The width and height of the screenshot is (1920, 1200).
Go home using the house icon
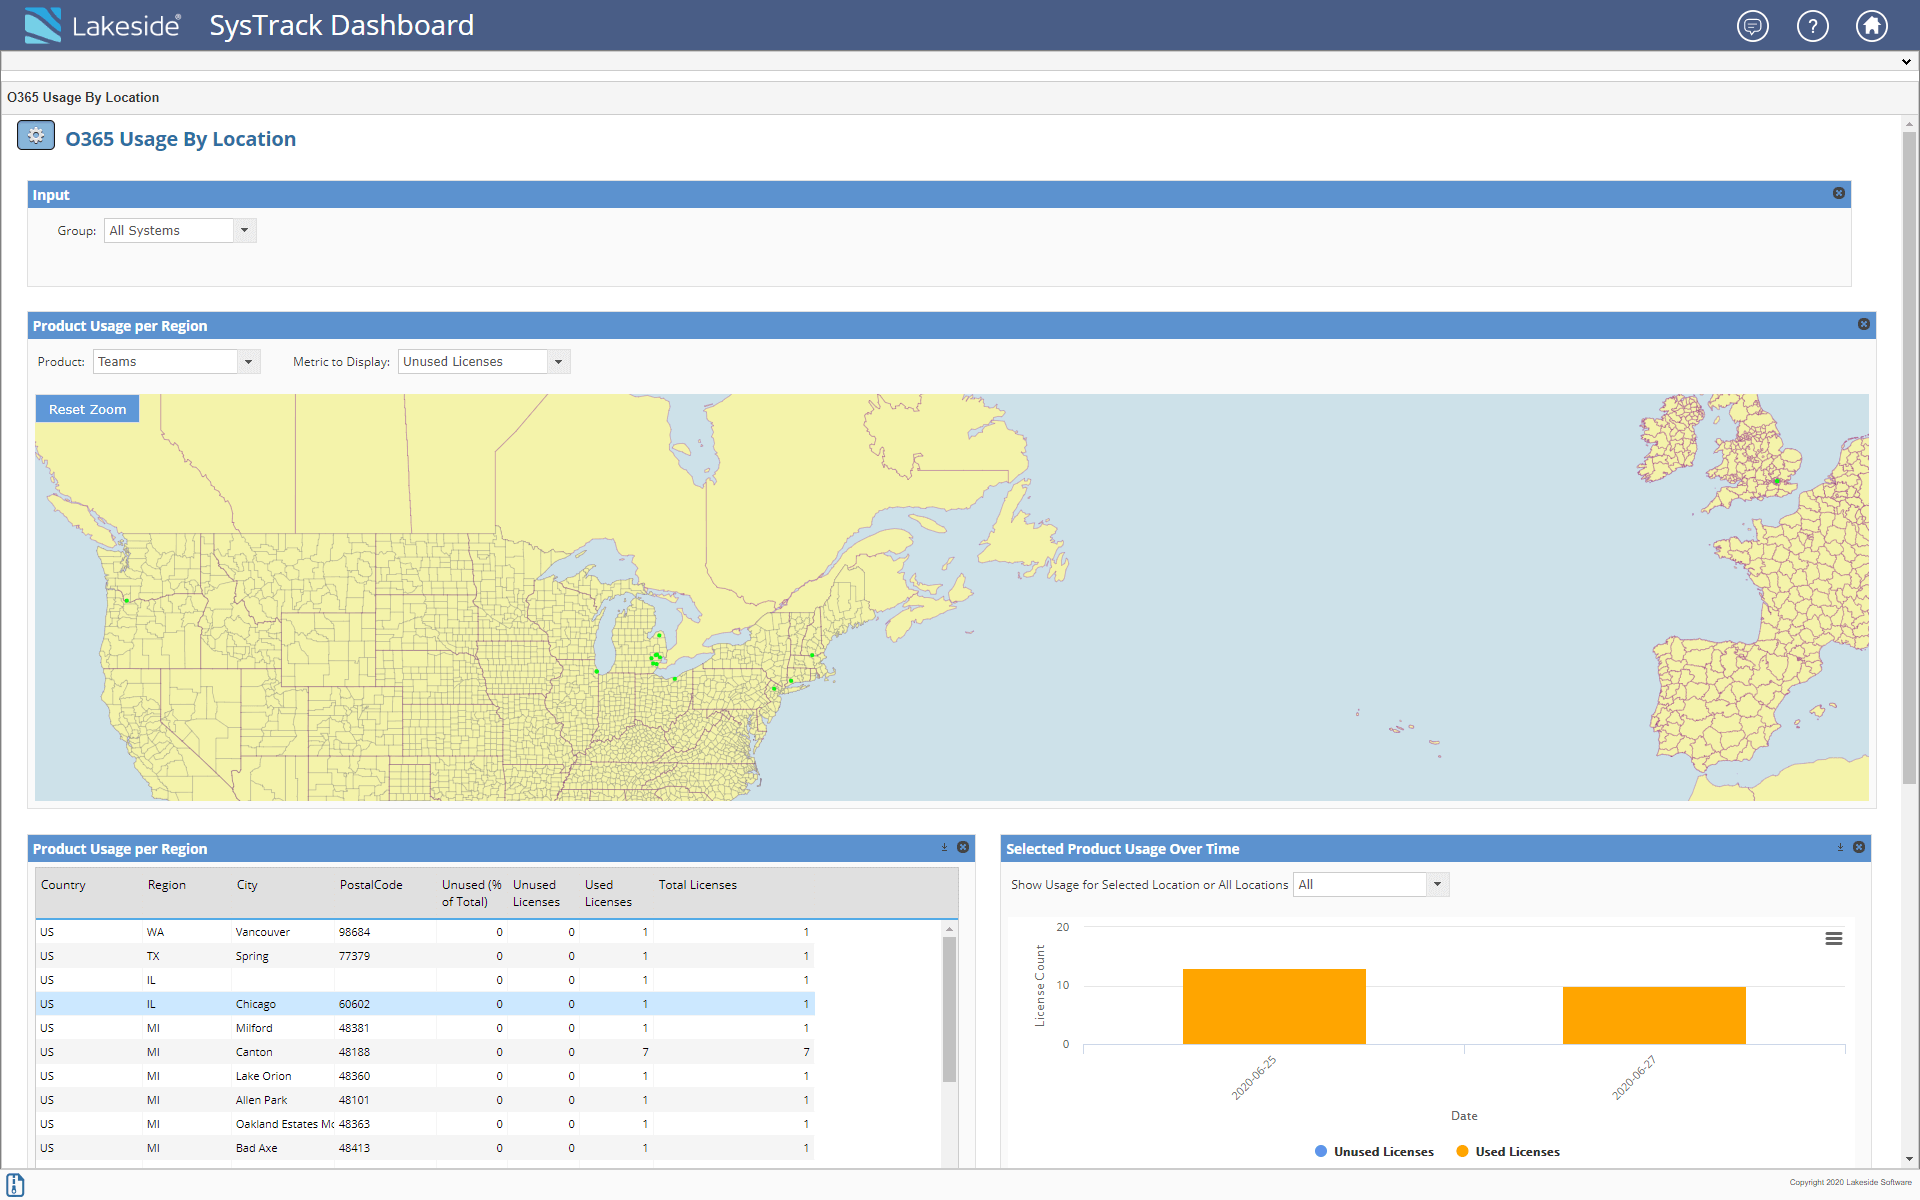pos(1872,26)
